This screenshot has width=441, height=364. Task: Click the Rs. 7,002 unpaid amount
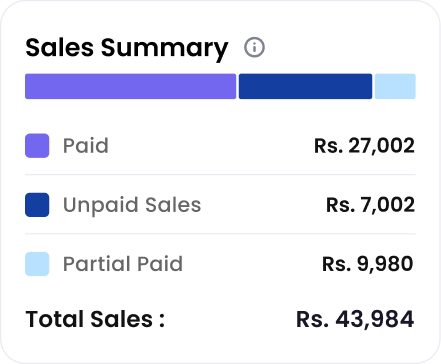(x=370, y=205)
